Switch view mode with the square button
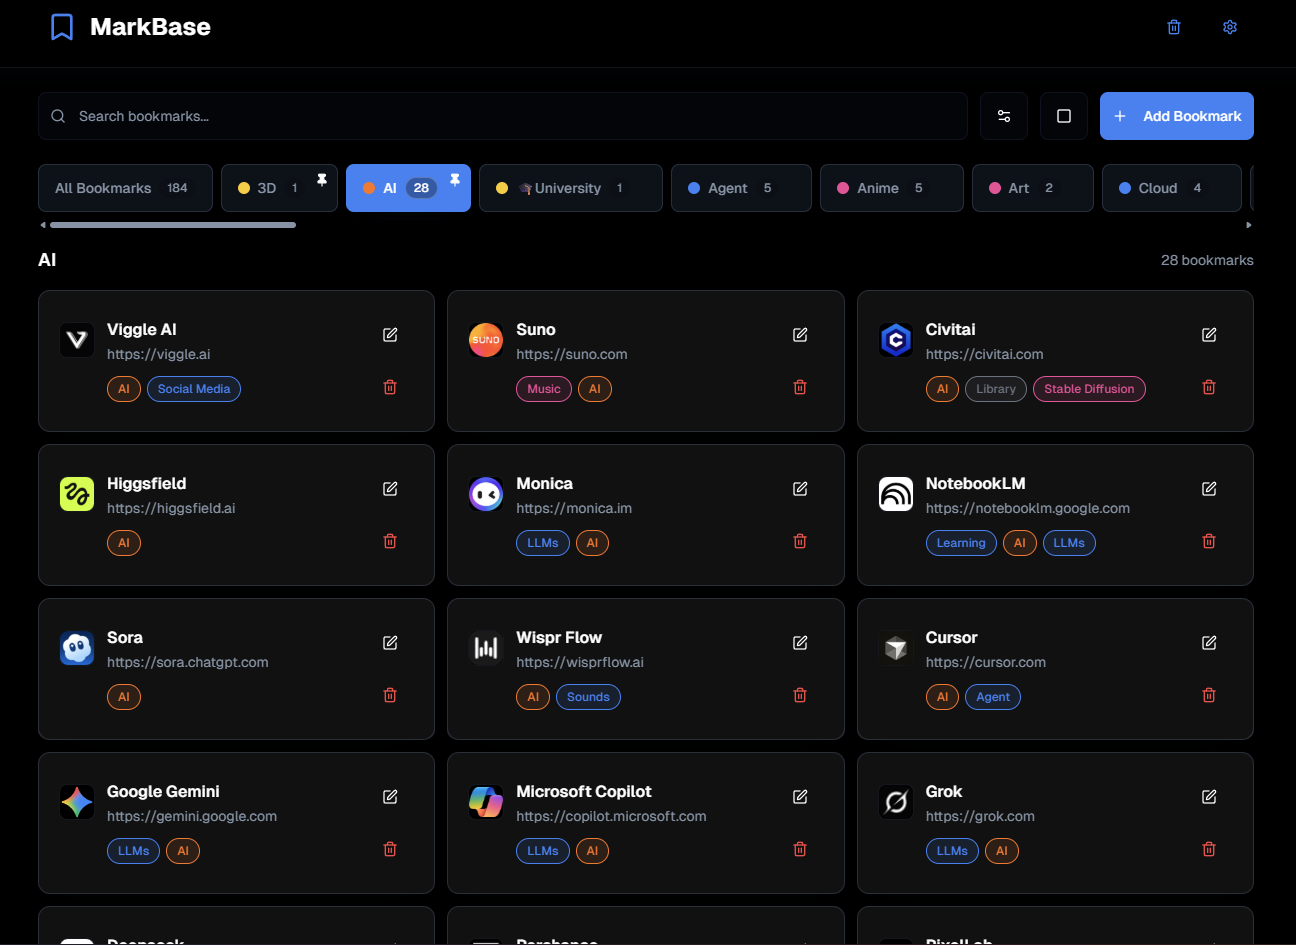Viewport: 1296px width, 945px height. tap(1063, 115)
